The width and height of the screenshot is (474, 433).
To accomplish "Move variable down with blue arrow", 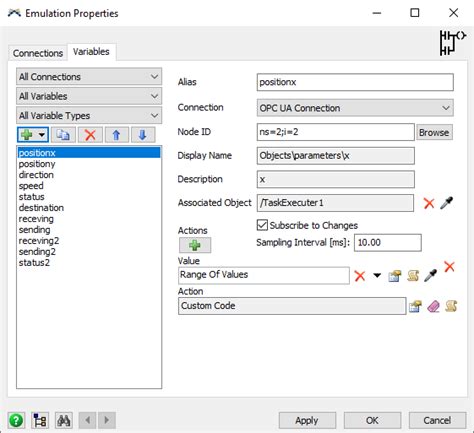I will pos(143,135).
